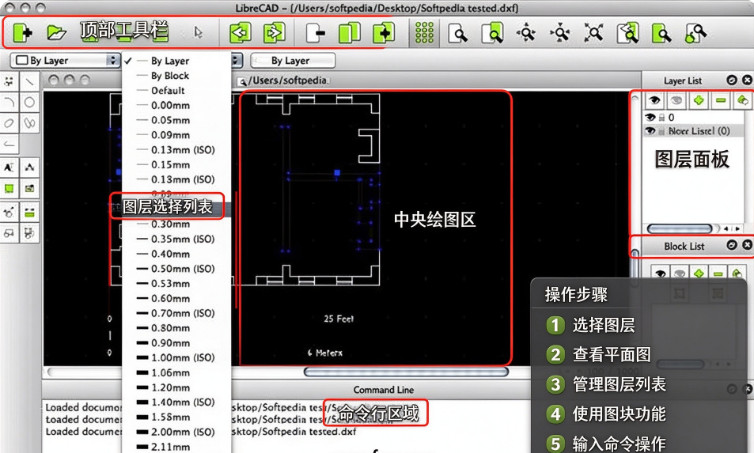Select the Insert Image tool in left toolbox
The width and height of the screenshot is (754, 453).
point(29,189)
